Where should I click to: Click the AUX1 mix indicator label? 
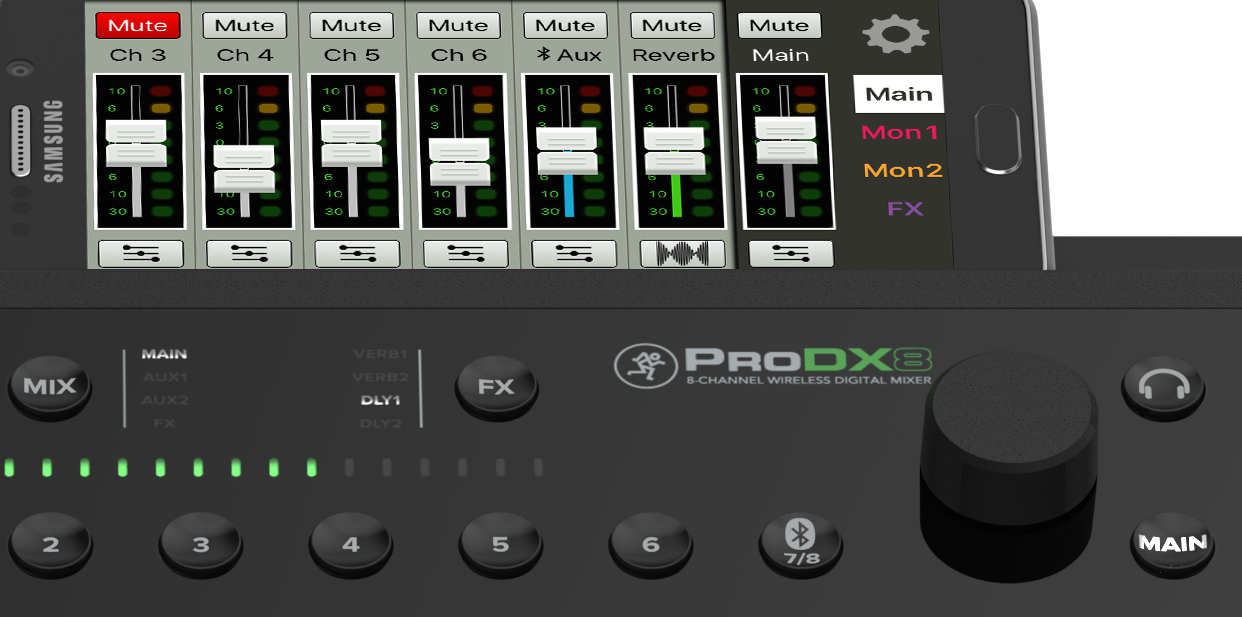click(165, 377)
